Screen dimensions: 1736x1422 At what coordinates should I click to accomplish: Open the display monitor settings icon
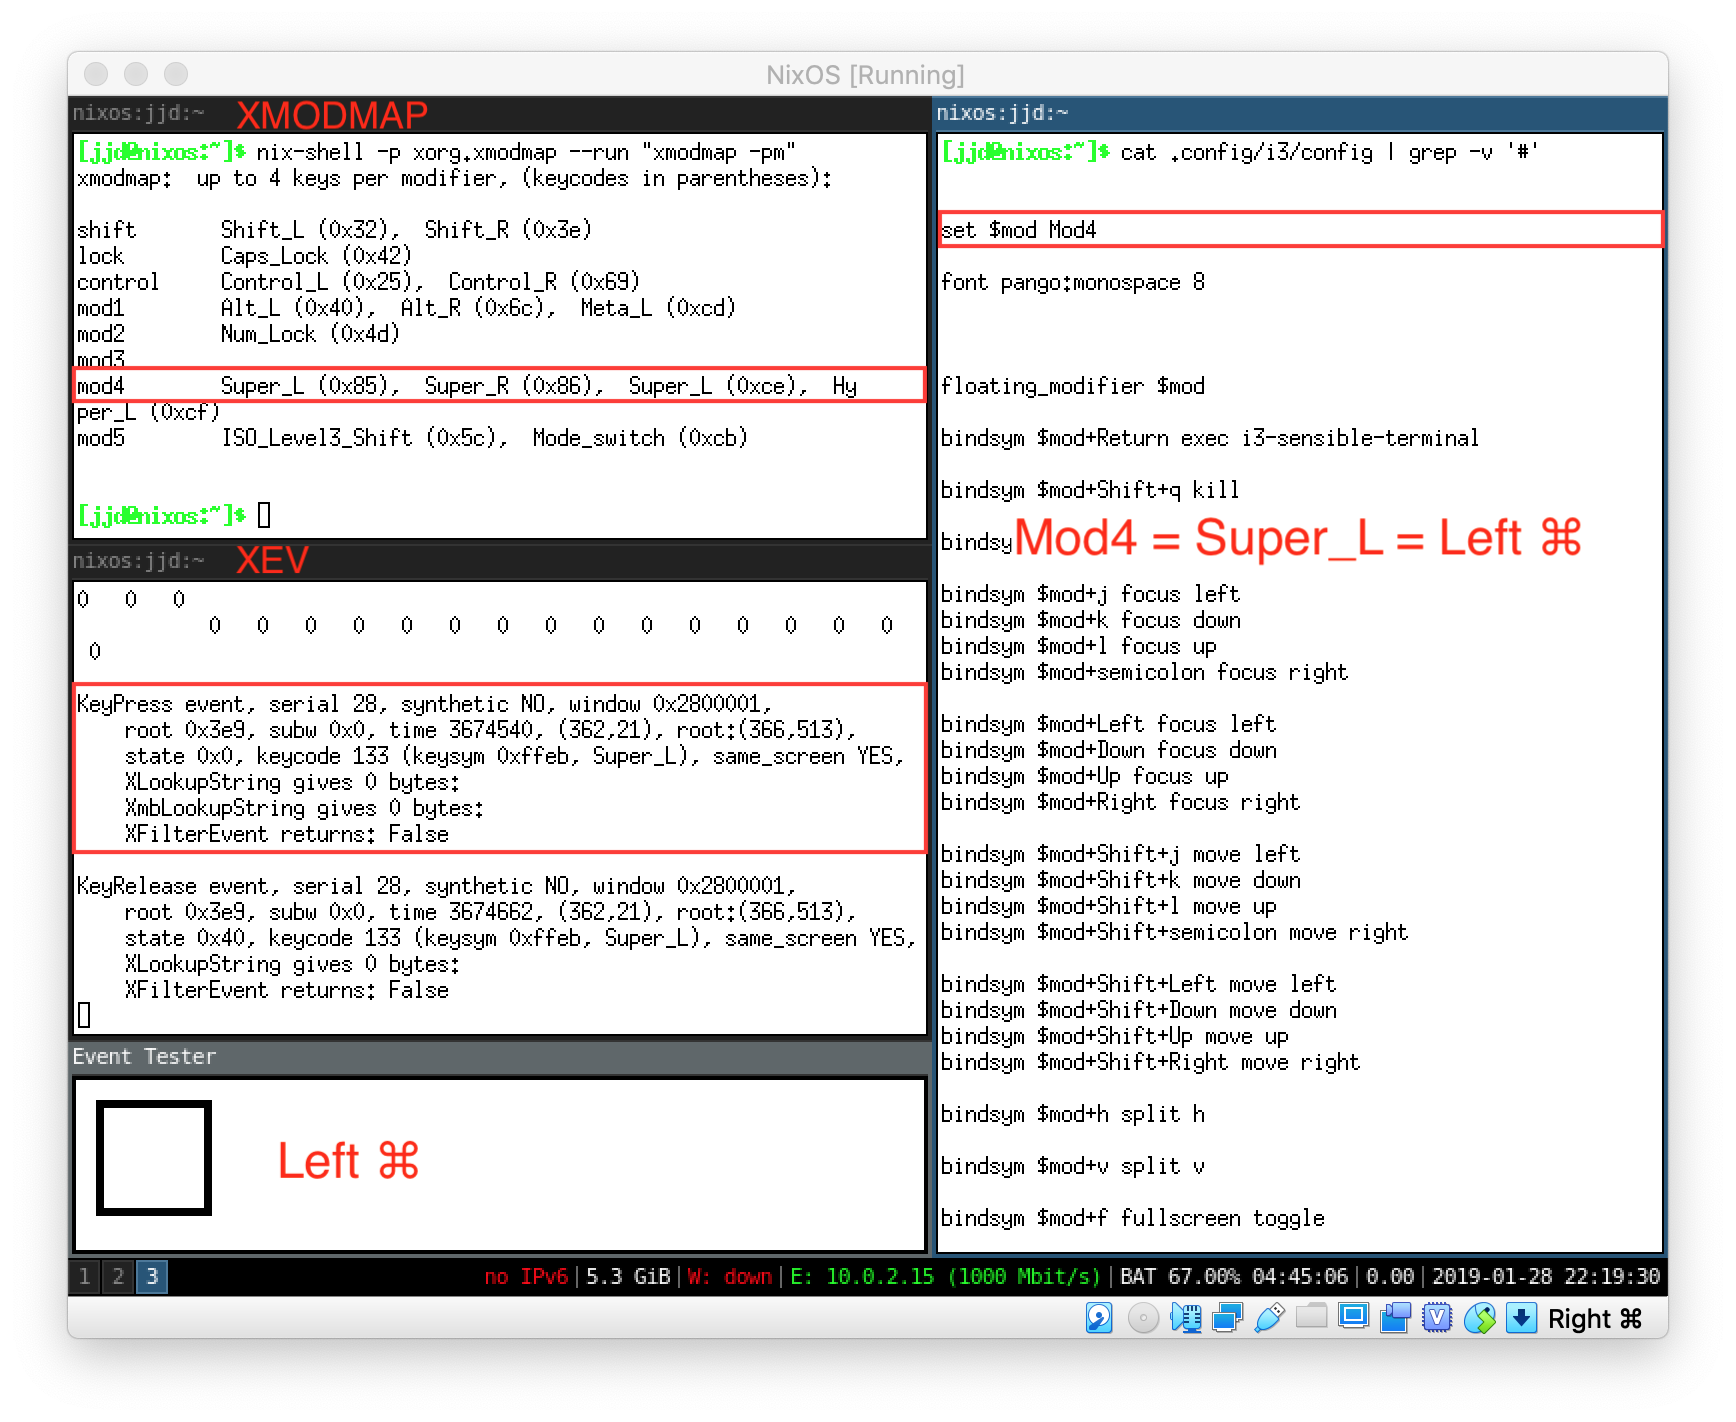pyautogui.click(x=1353, y=1318)
